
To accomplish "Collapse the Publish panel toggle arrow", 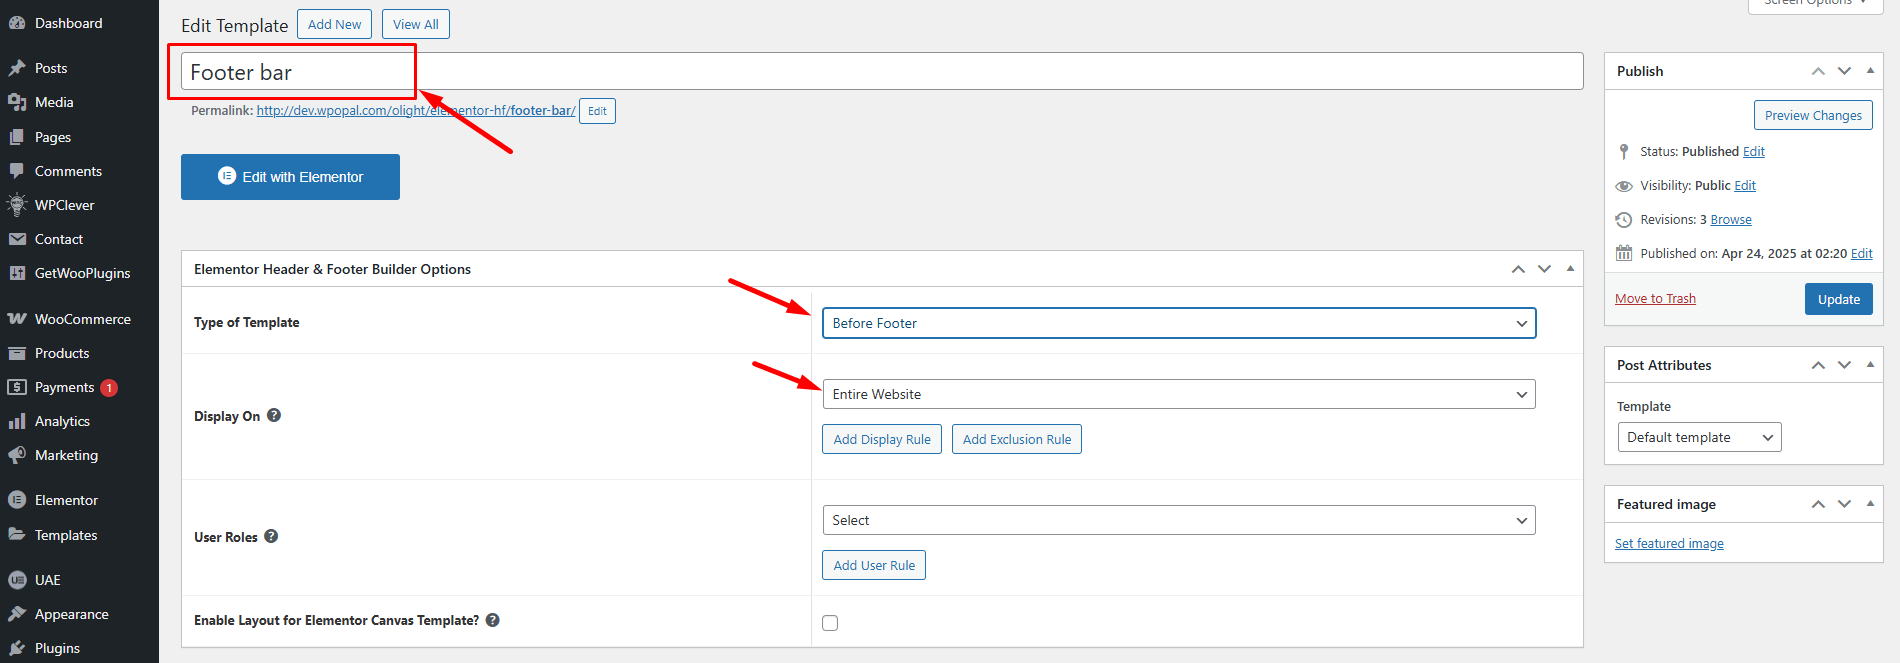I will coord(1870,71).
